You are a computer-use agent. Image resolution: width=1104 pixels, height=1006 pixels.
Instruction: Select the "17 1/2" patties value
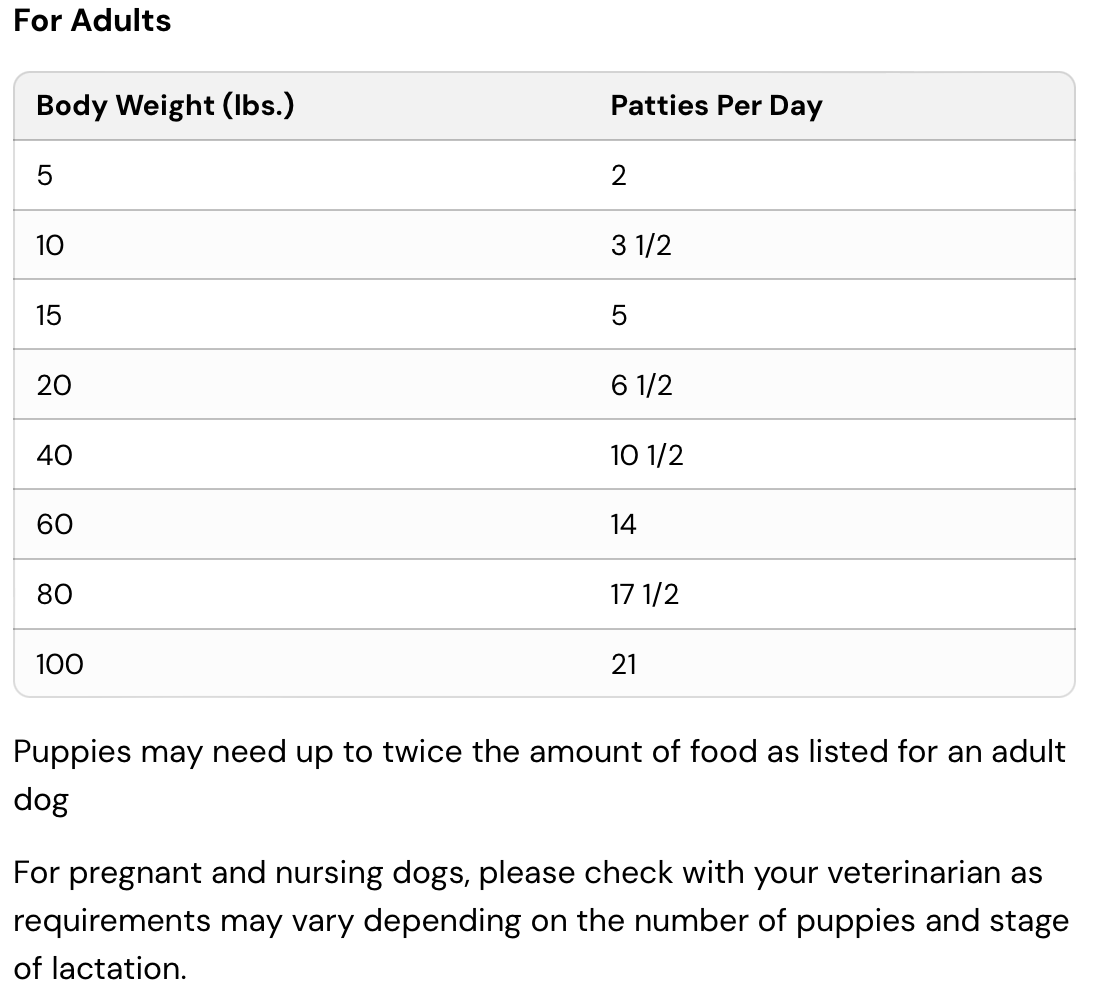pyautogui.click(x=645, y=595)
